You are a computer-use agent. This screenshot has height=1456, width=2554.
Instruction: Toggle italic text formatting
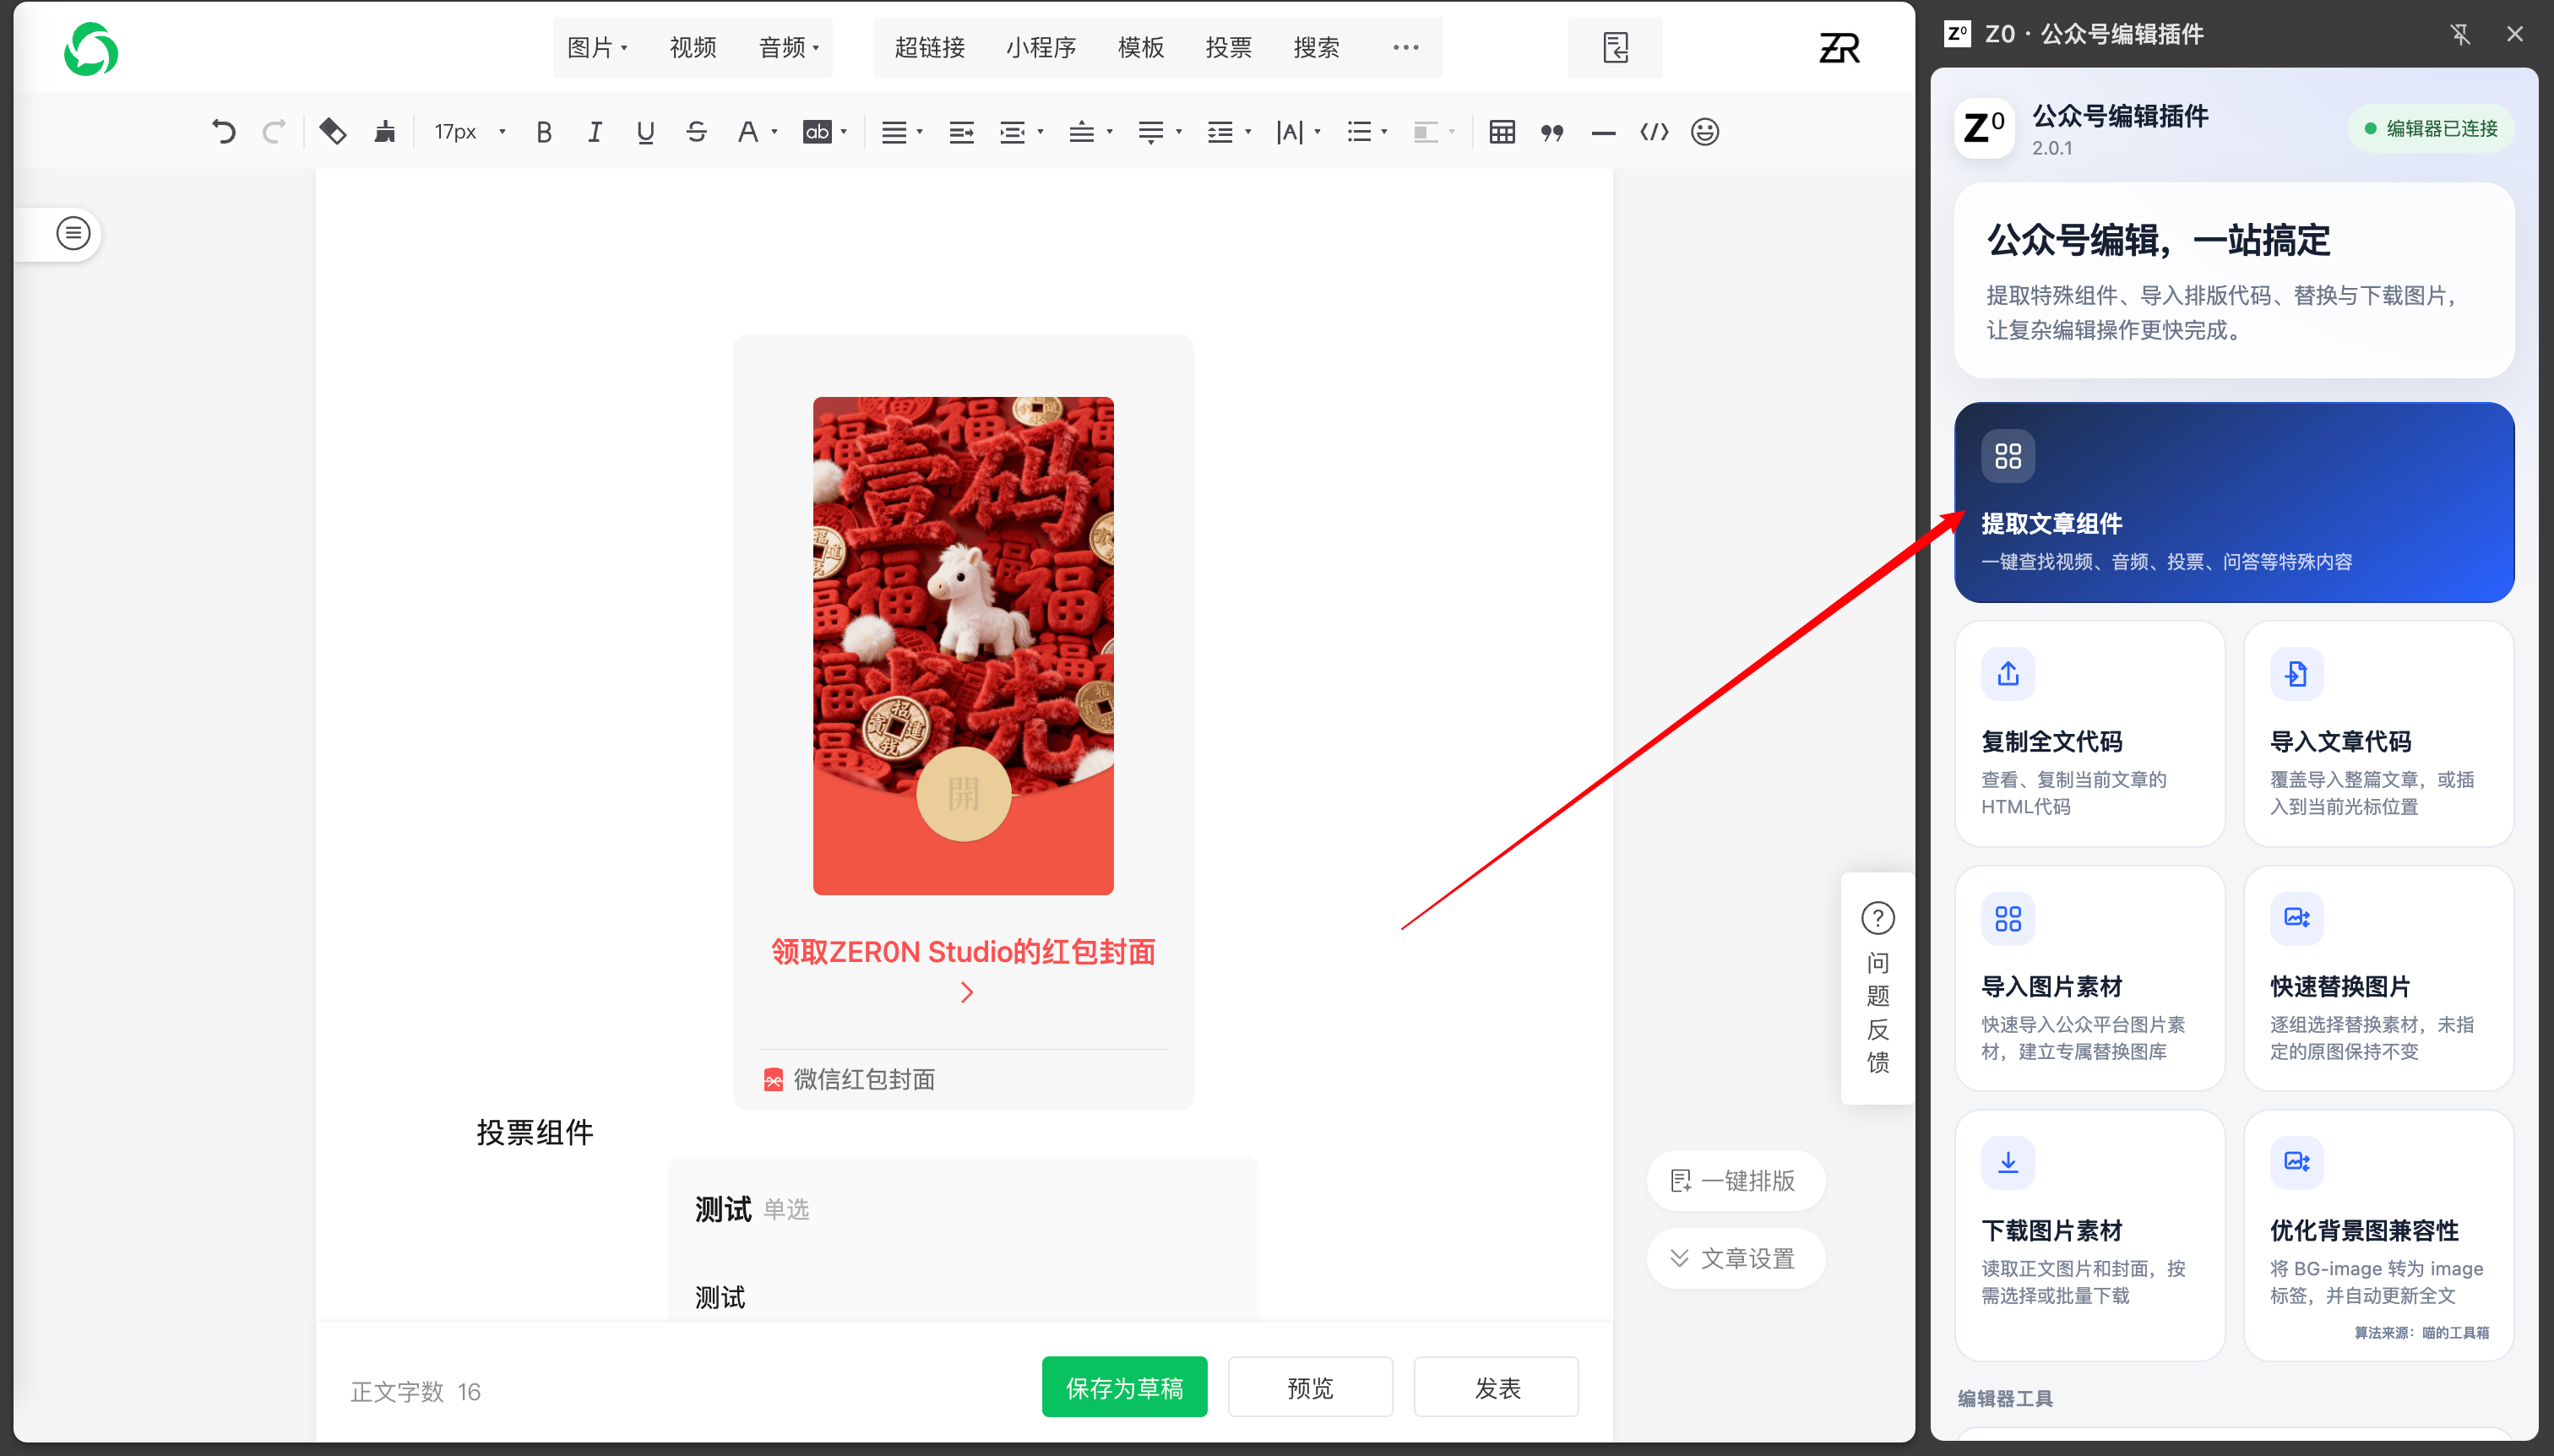(595, 132)
